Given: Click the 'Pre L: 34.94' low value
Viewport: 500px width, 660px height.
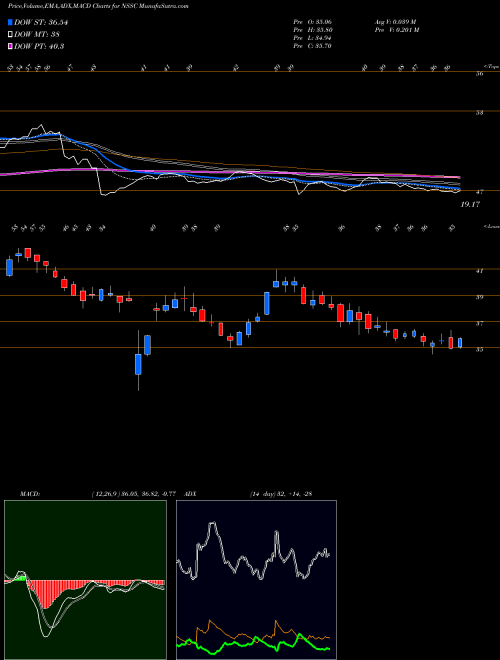Looking at the screenshot, I should 312,38.
